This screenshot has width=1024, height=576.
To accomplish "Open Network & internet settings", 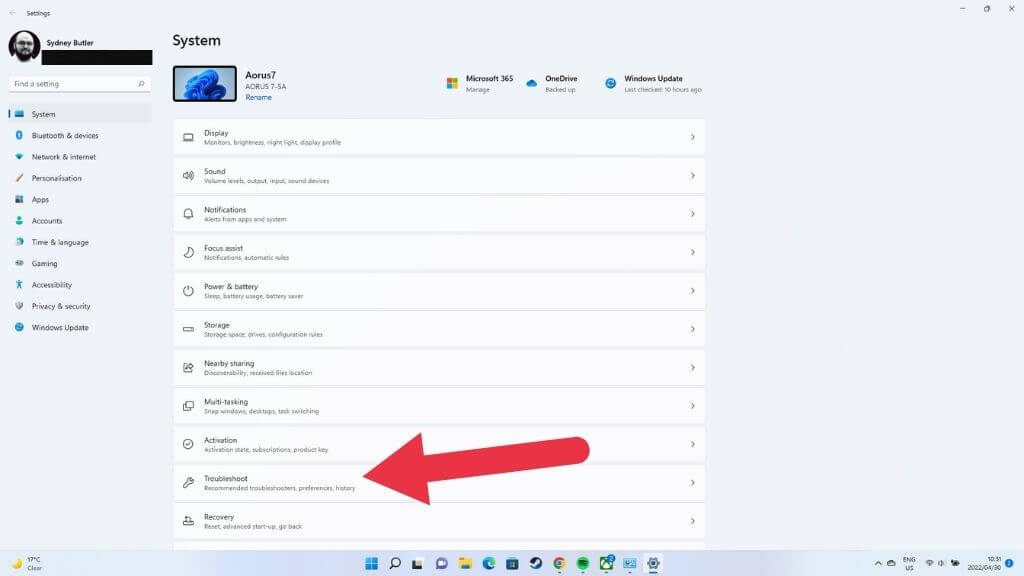I will pos(80,157).
